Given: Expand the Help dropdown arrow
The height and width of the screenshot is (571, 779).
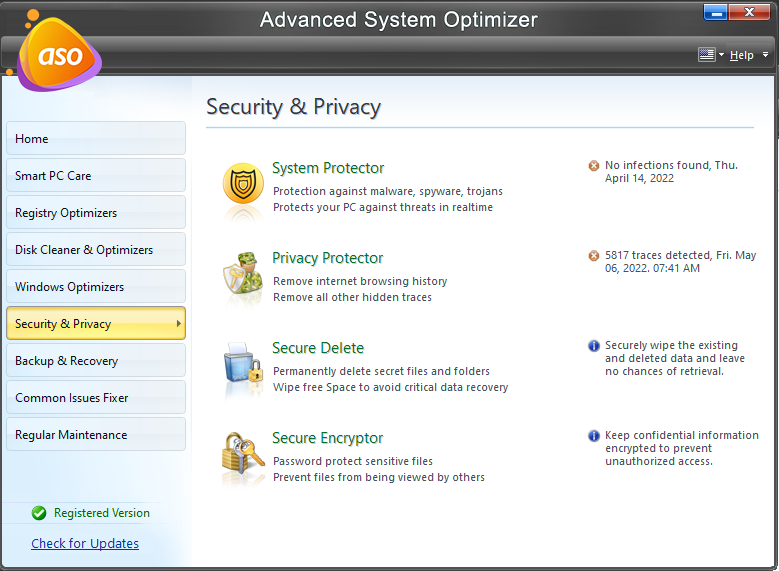Looking at the screenshot, I should [x=766, y=55].
